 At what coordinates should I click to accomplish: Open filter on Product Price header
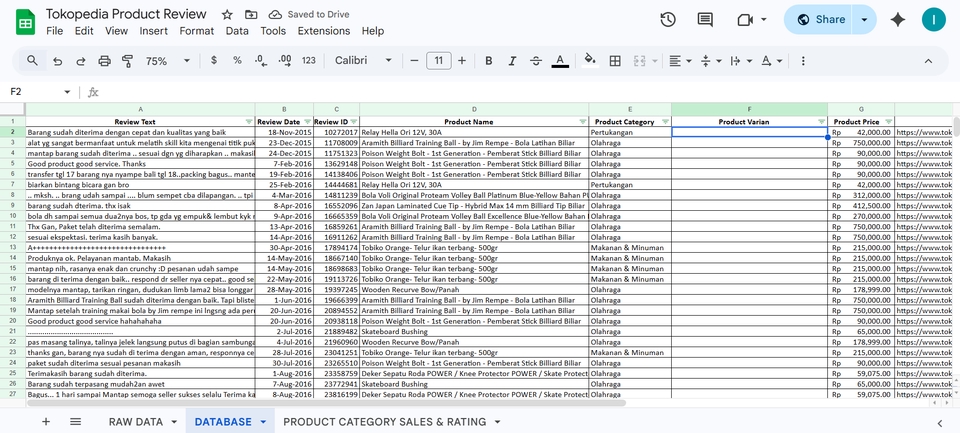pos(888,121)
